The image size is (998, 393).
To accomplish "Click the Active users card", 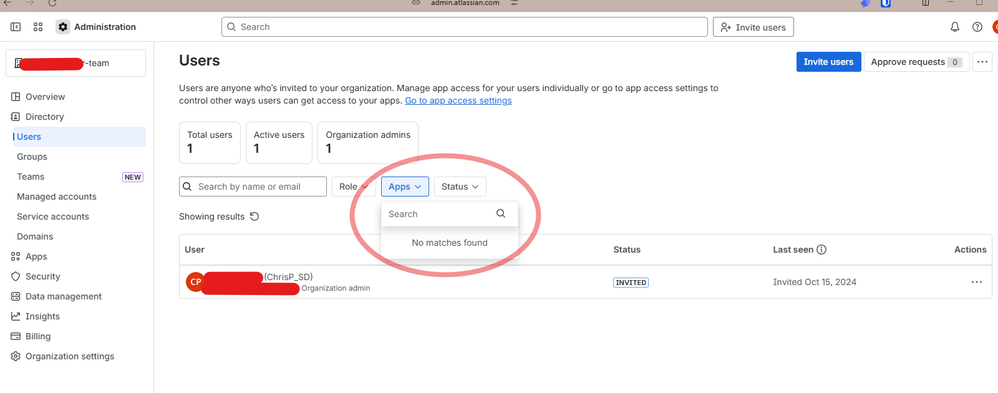I will [x=279, y=143].
